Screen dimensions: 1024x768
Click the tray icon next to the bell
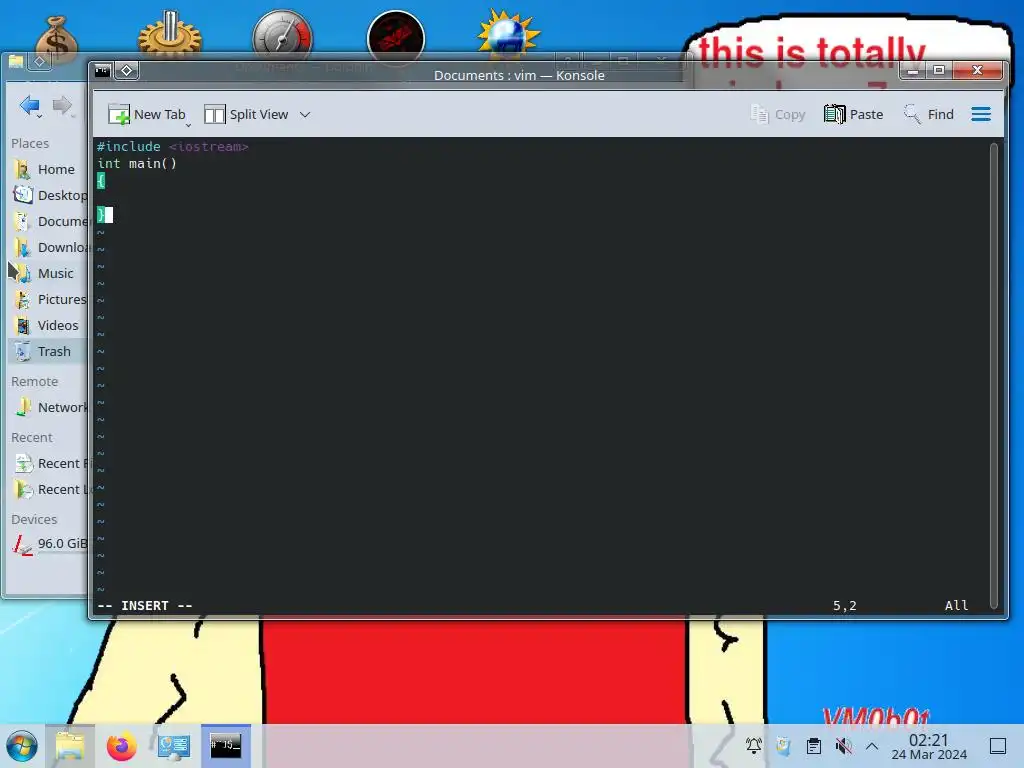coord(783,746)
